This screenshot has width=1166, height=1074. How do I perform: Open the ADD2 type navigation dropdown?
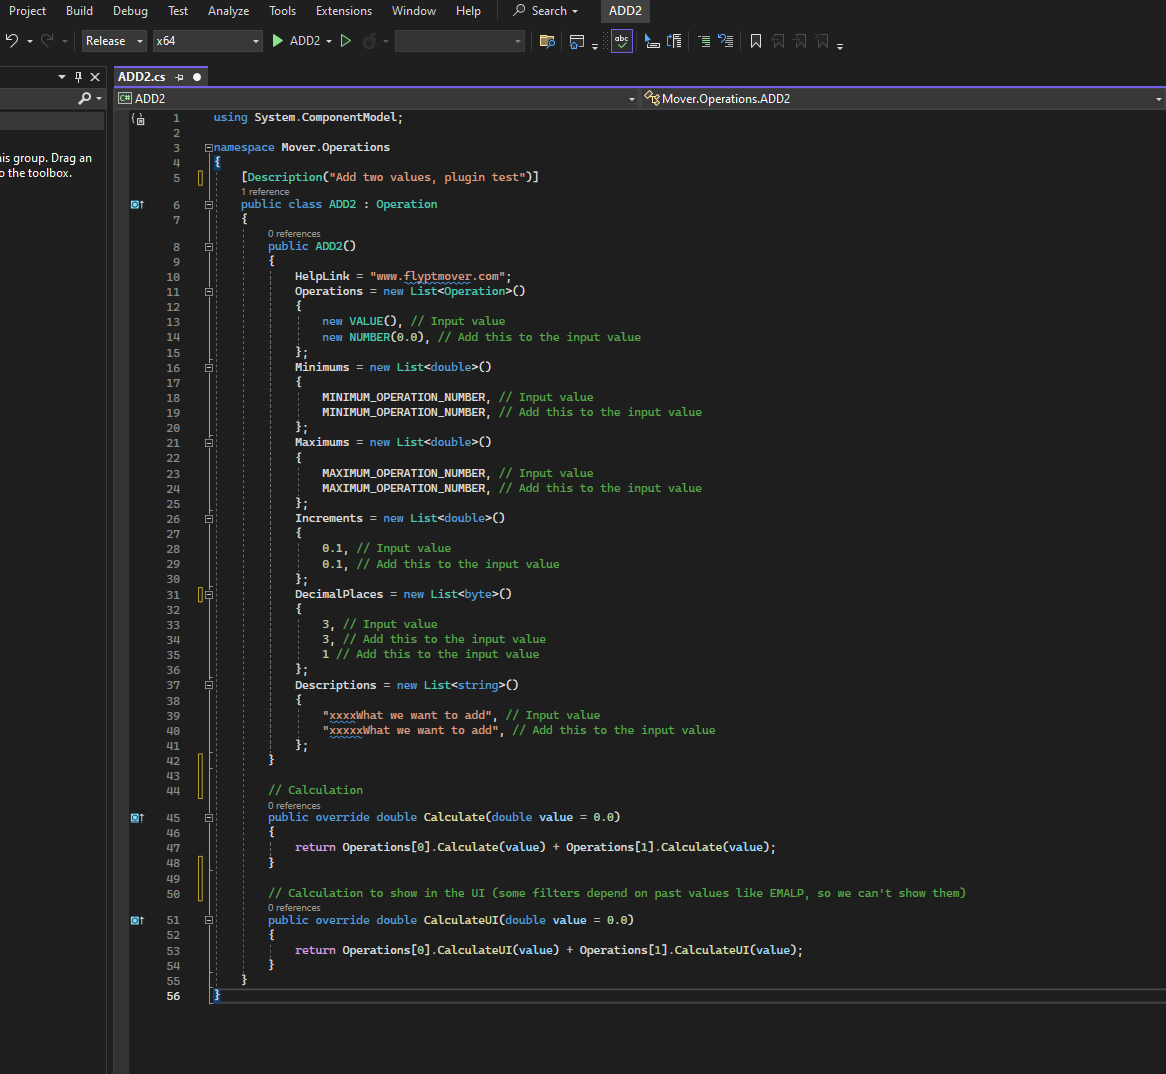click(631, 99)
